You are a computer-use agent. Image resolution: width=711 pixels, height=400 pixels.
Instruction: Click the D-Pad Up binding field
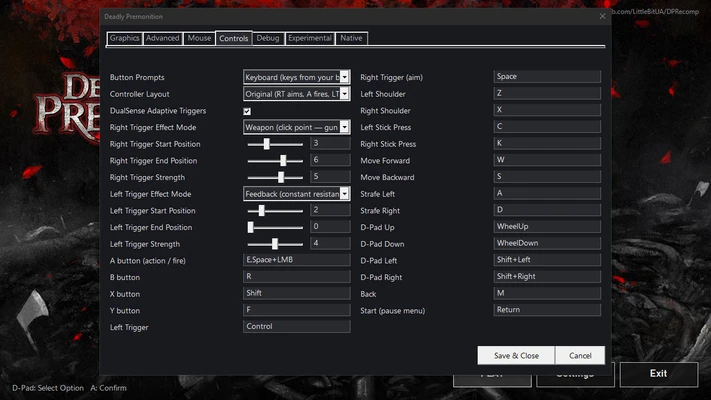(x=547, y=227)
